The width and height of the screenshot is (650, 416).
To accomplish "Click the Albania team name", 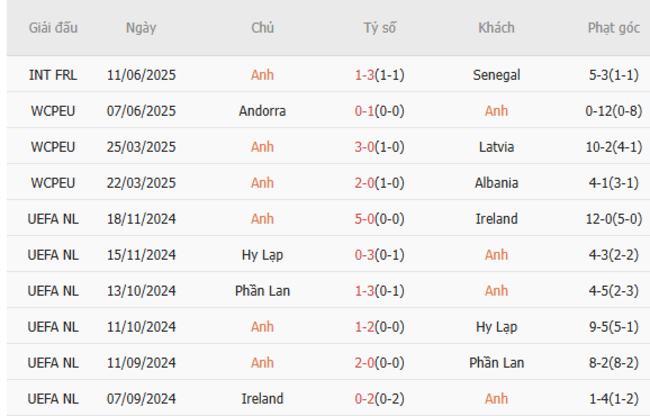I will pyautogui.click(x=496, y=183).
